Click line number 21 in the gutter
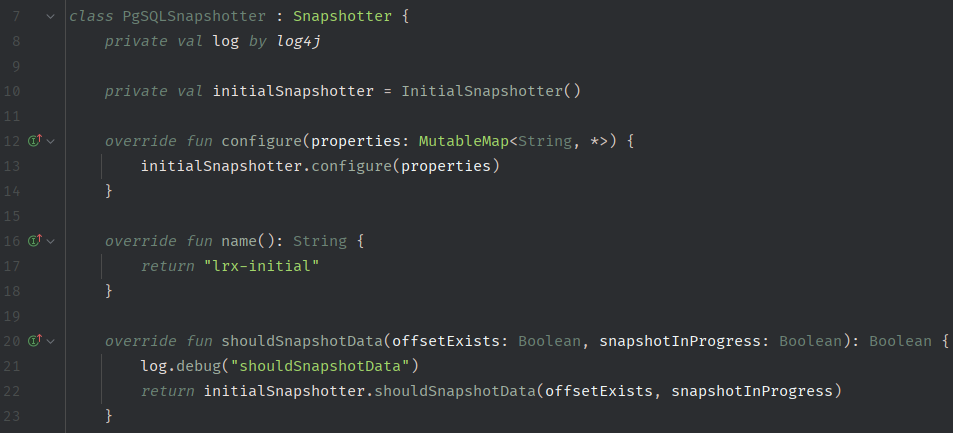 (13, 365)
